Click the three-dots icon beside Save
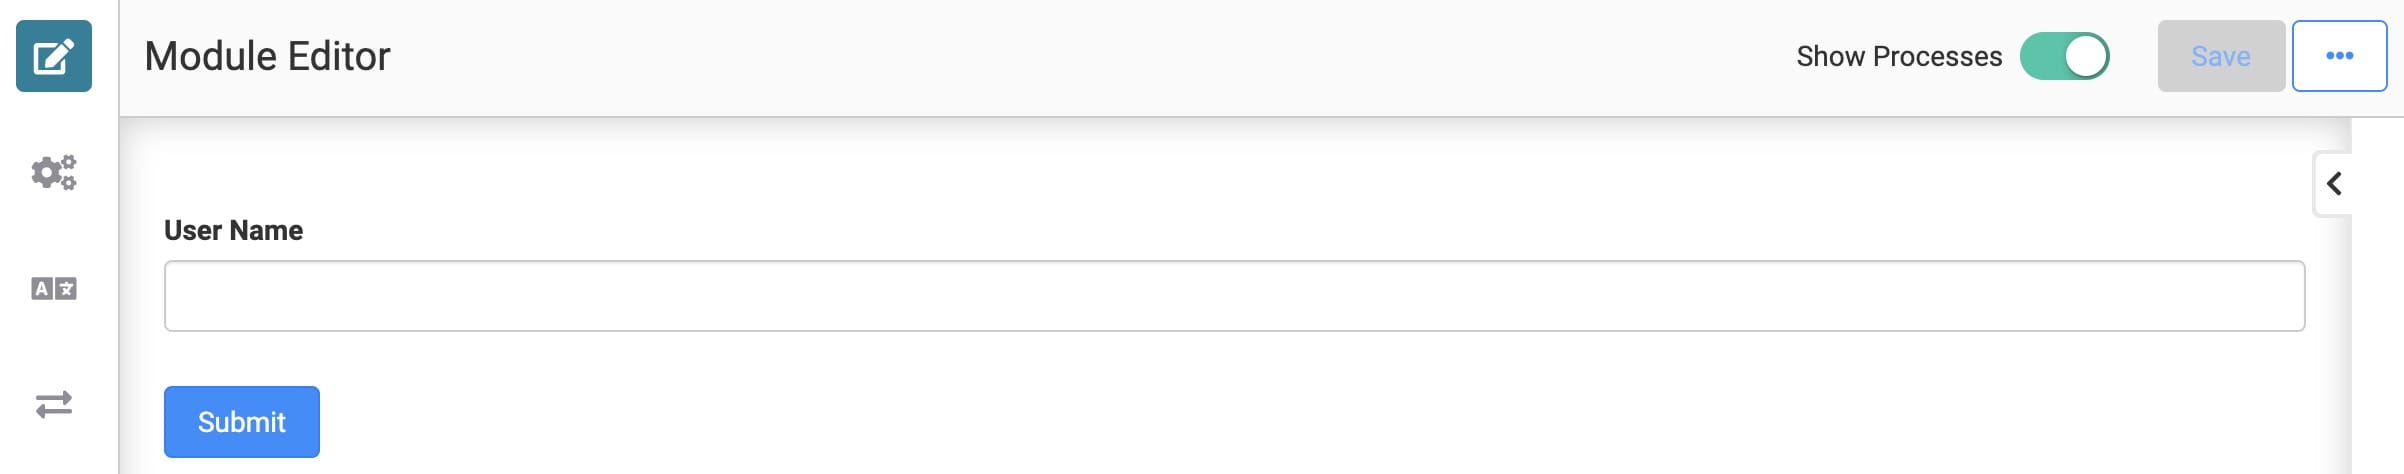 [2339, 56]
